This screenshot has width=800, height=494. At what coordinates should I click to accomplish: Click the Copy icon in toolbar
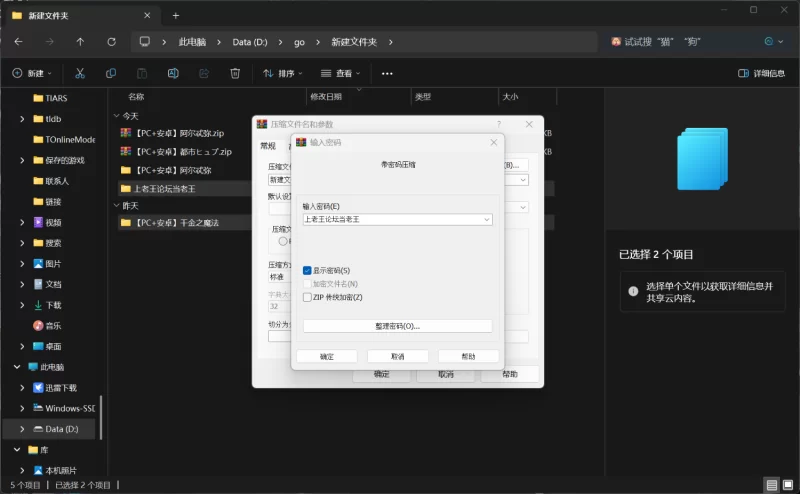[x=111, y=73]
